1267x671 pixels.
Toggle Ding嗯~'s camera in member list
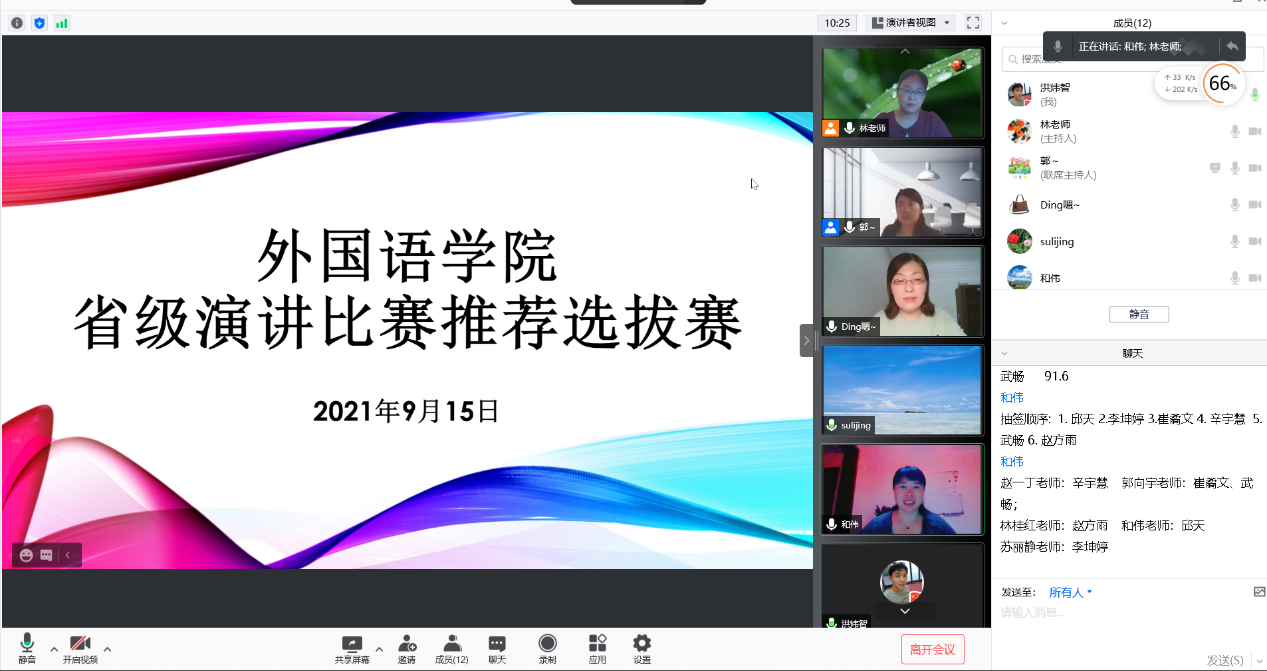click(x=1254, y=204)
